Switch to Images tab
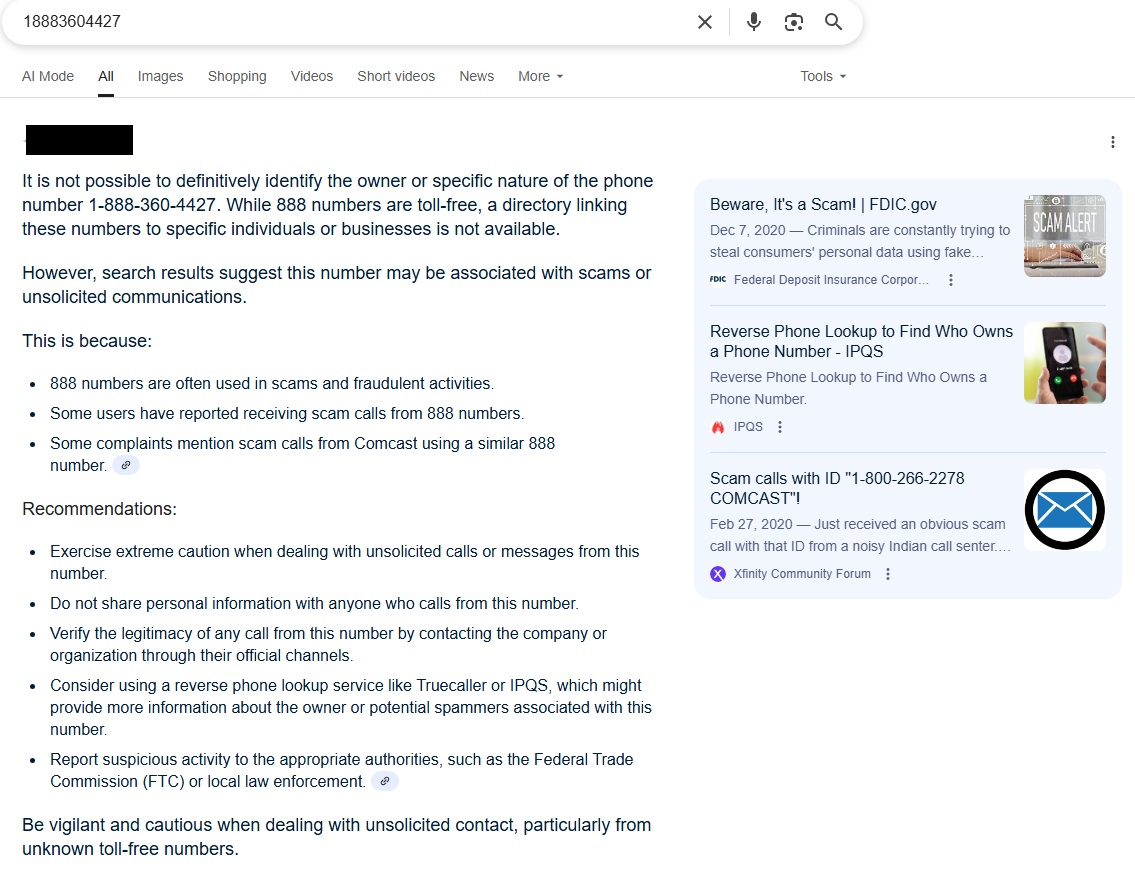 160,76
